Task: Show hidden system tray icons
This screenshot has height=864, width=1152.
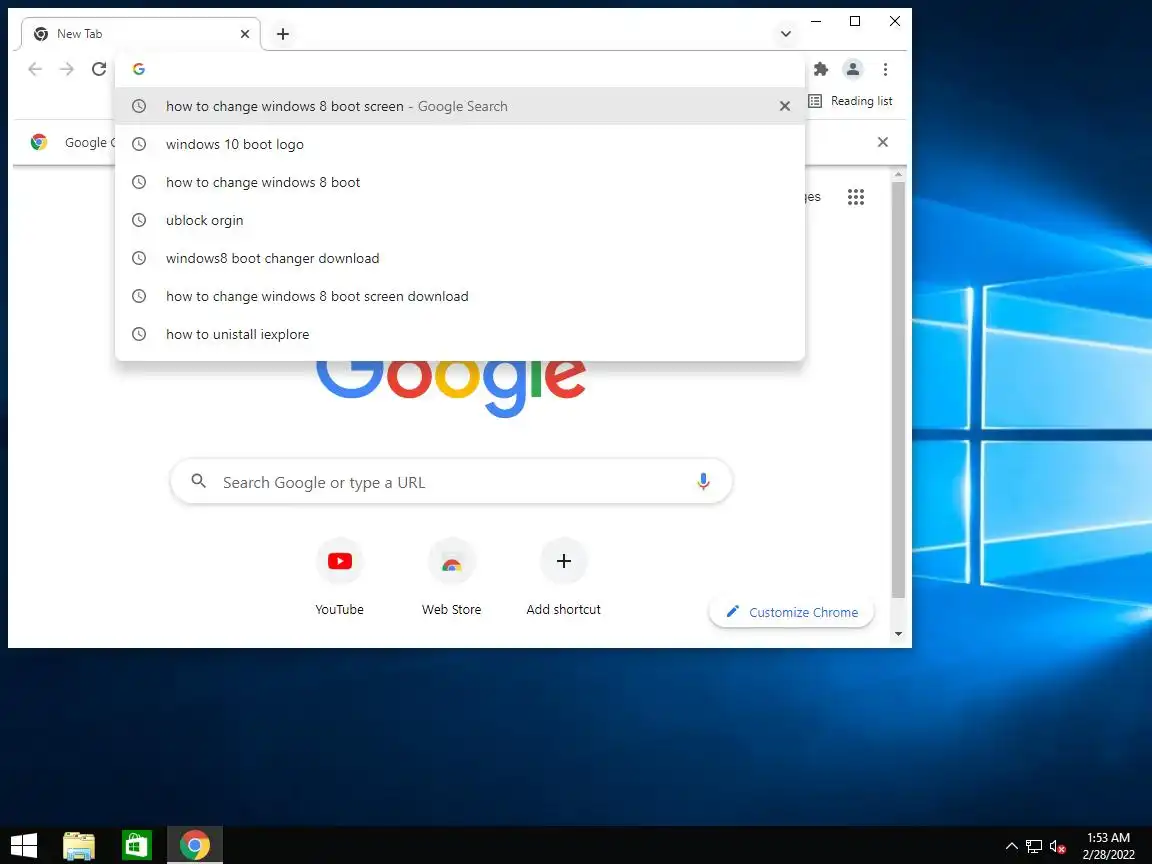Action: (1012, 846)
